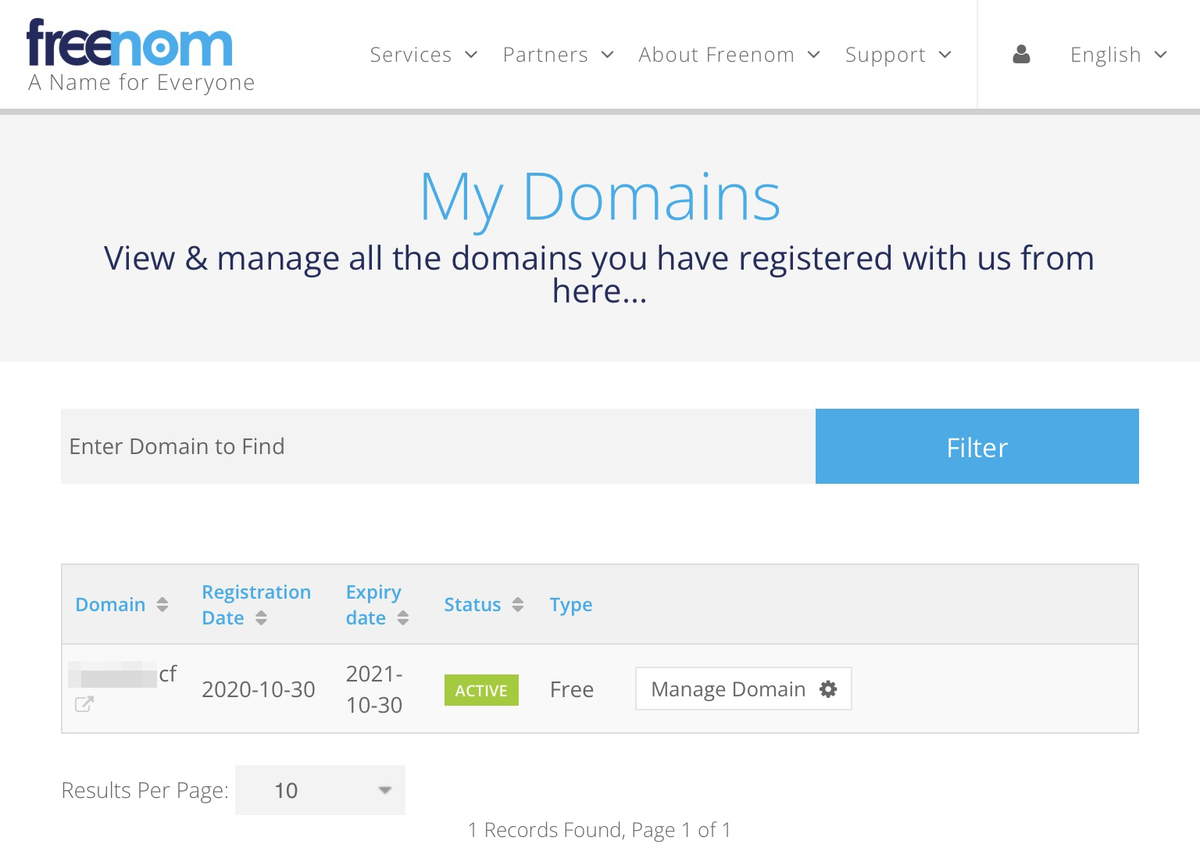Open the About Freenom menu

[729, 55]
